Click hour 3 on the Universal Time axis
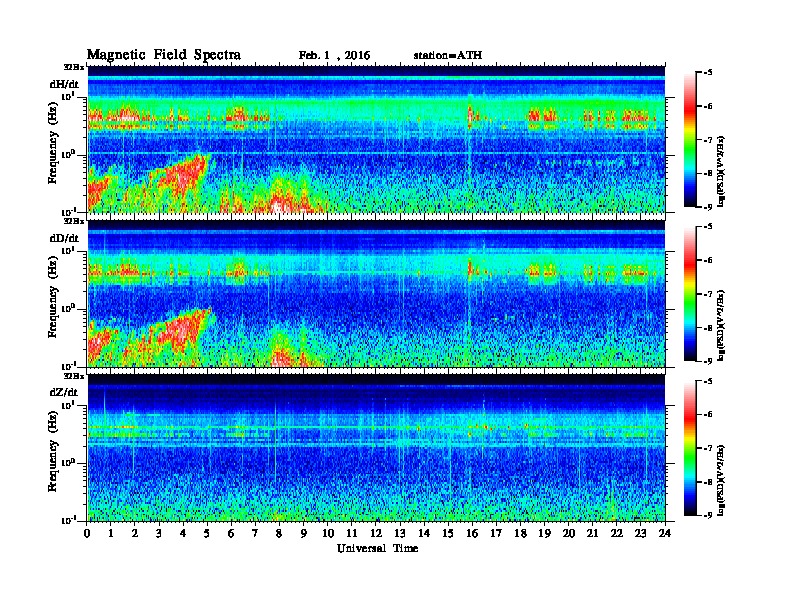The height and width of the screenshot is (612, 792). click(159, 533)
